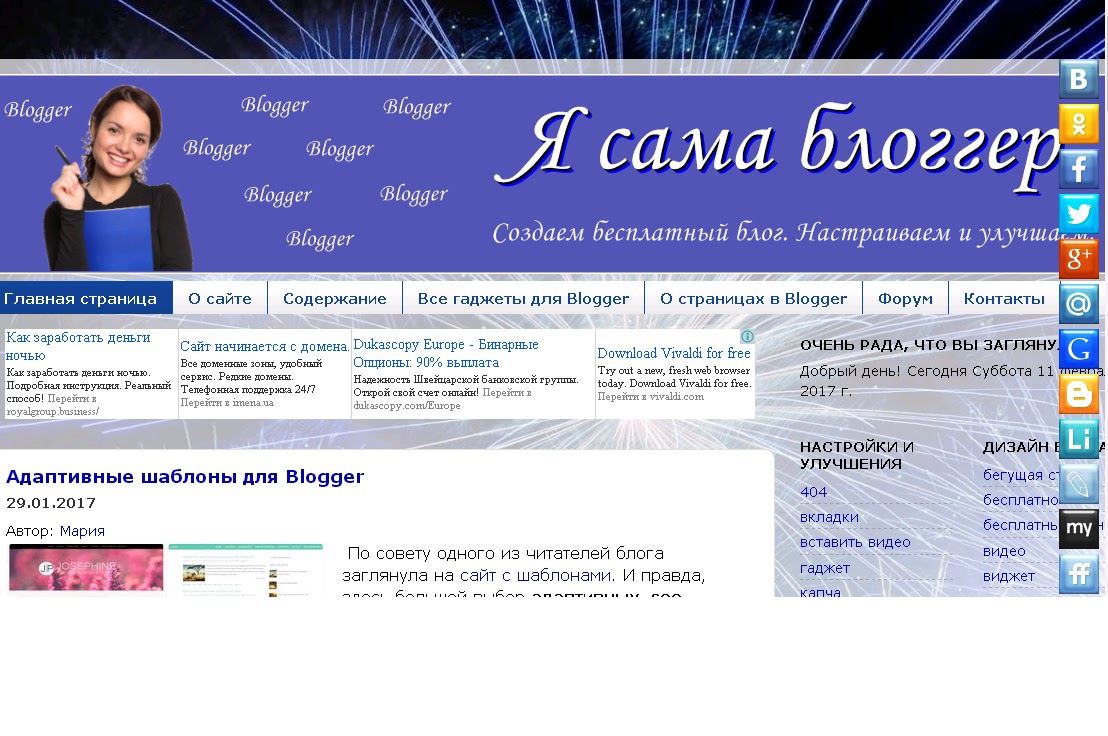Open post Адаптивные шаблоны для Blogger
Viewport: 1108px width, 736px height.
click(x=185, y=477)
